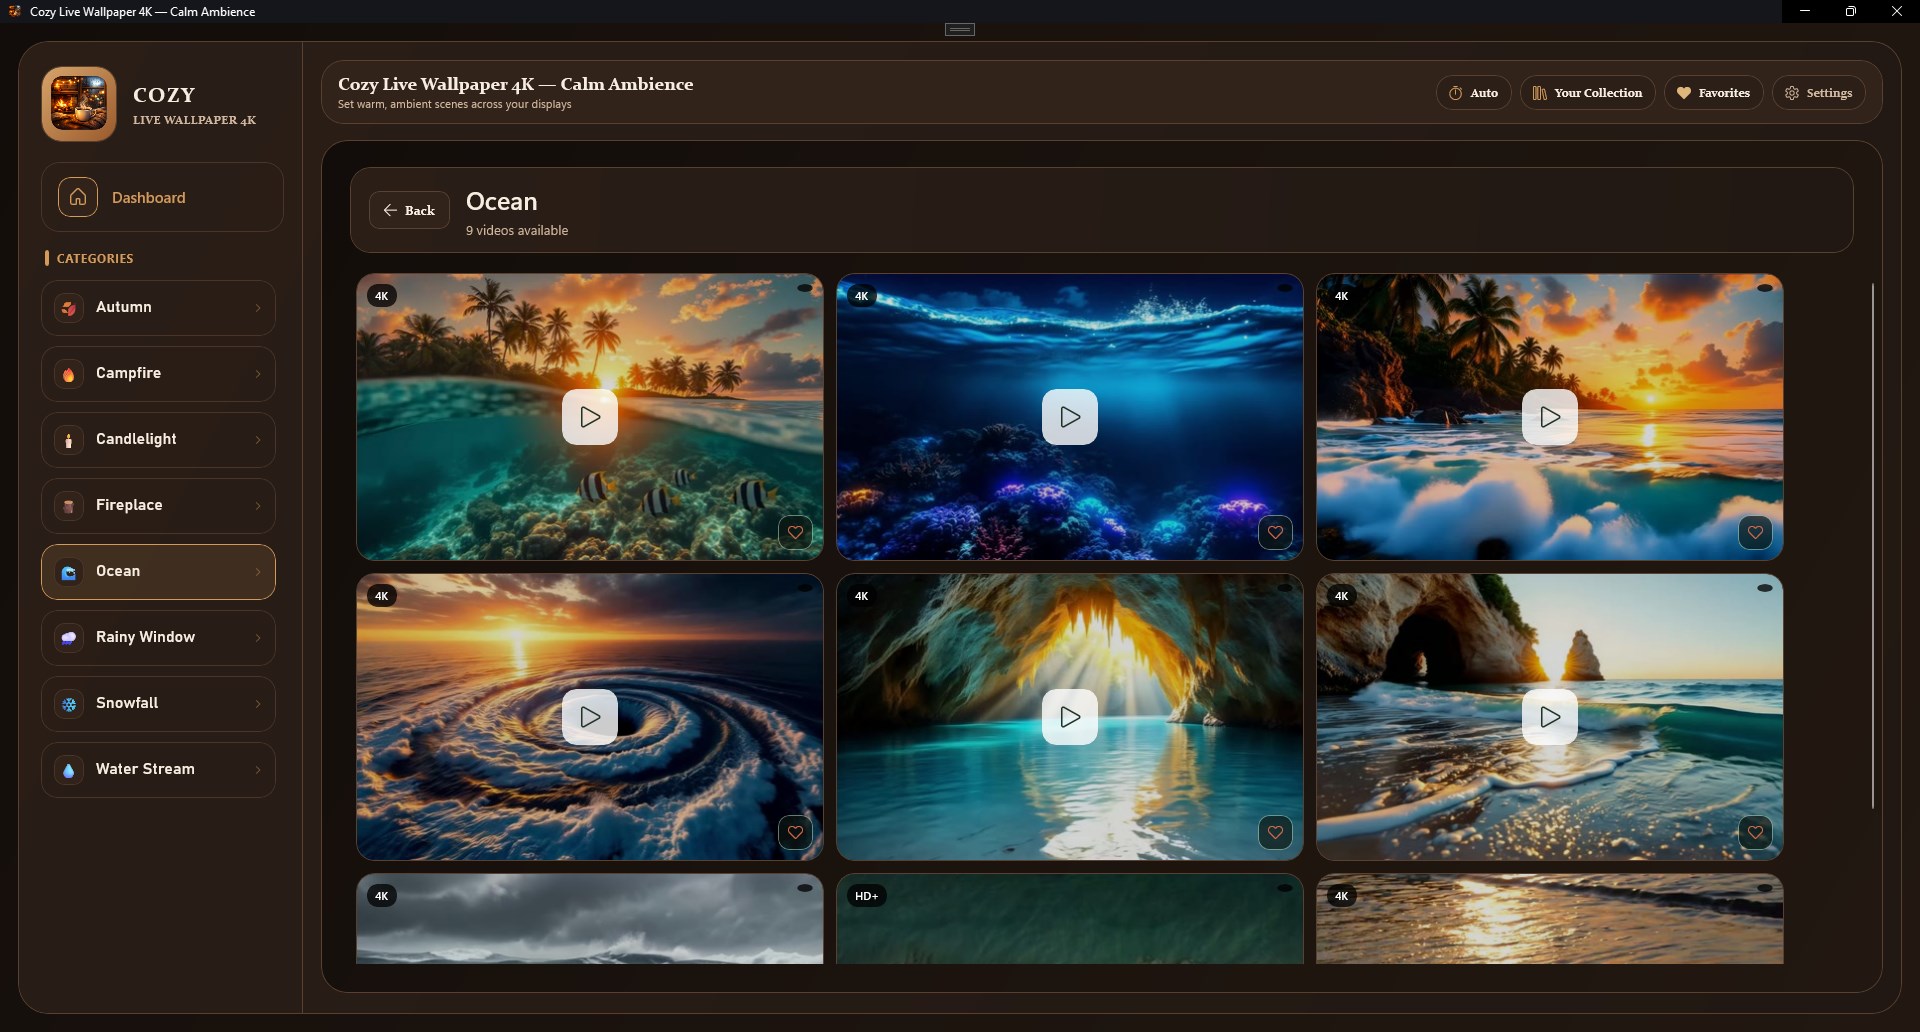Select the Autumn category label
This screenshot has width=1920, height=1032.
[x=124, y=307]
